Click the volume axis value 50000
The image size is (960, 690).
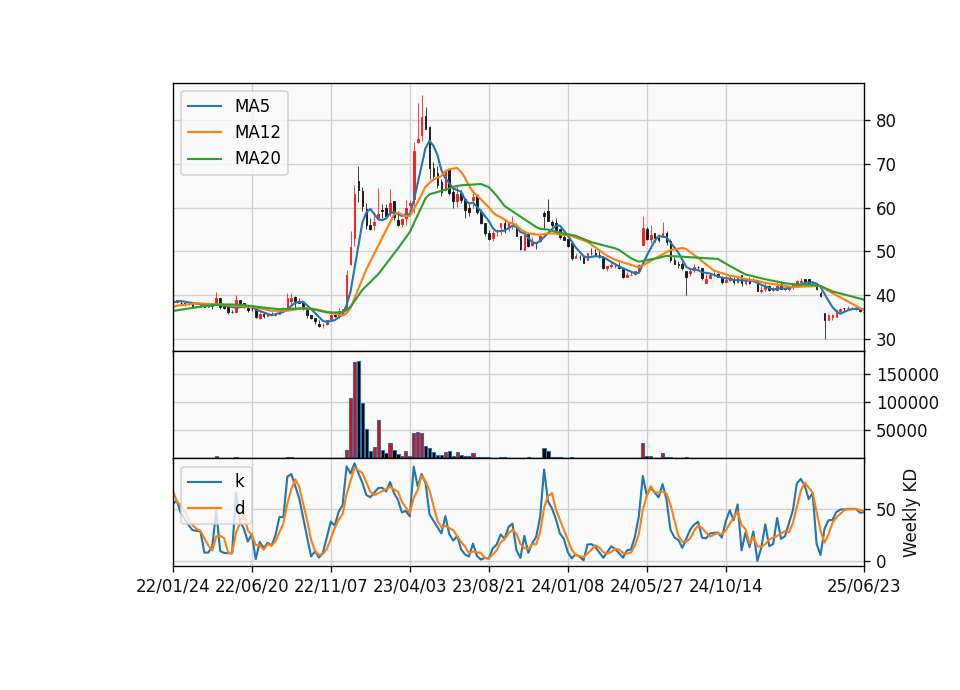(902, 431)
